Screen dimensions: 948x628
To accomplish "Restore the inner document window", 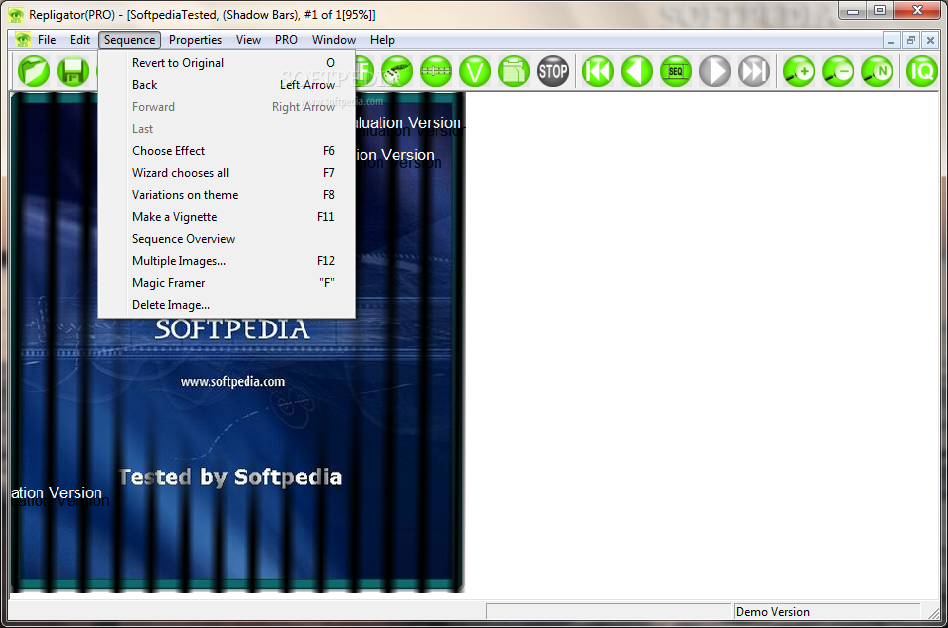I will [911, 40].
